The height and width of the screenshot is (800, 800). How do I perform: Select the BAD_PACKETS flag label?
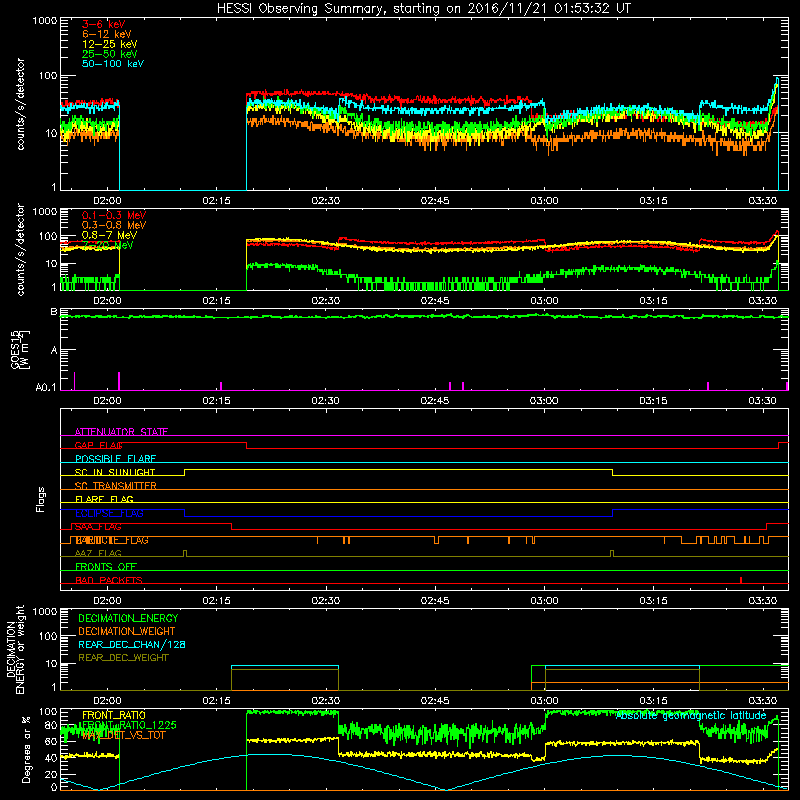click(109, 580)
